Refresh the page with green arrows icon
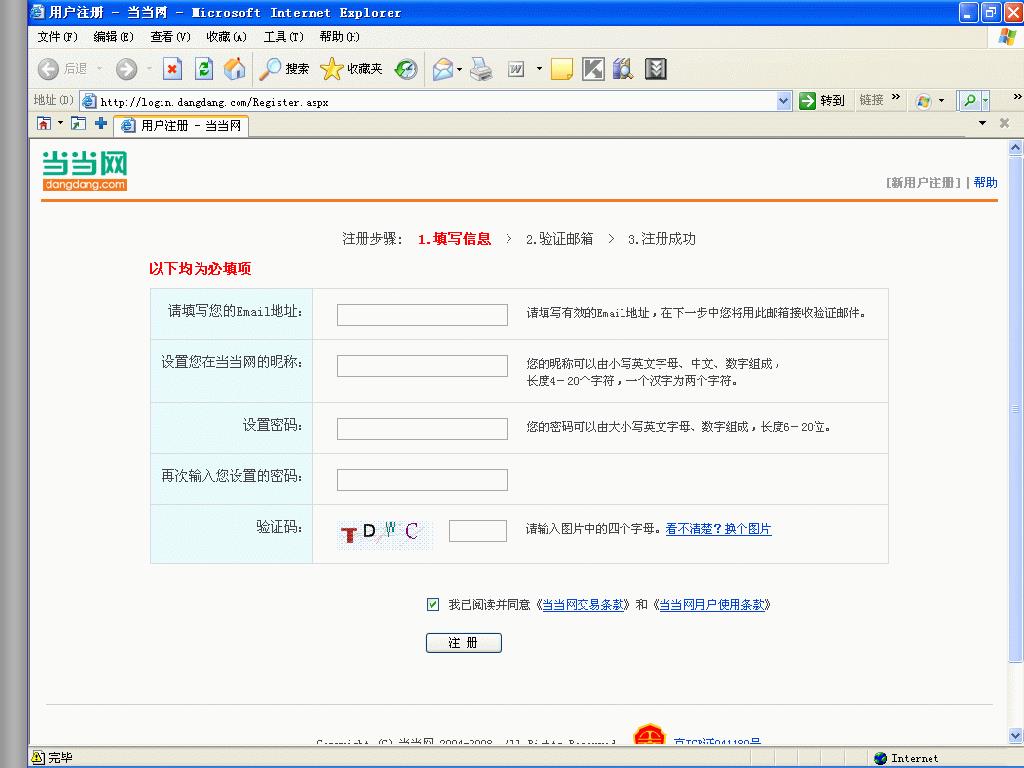Viewport: 1024px width, 768px height. coord(204,69)
